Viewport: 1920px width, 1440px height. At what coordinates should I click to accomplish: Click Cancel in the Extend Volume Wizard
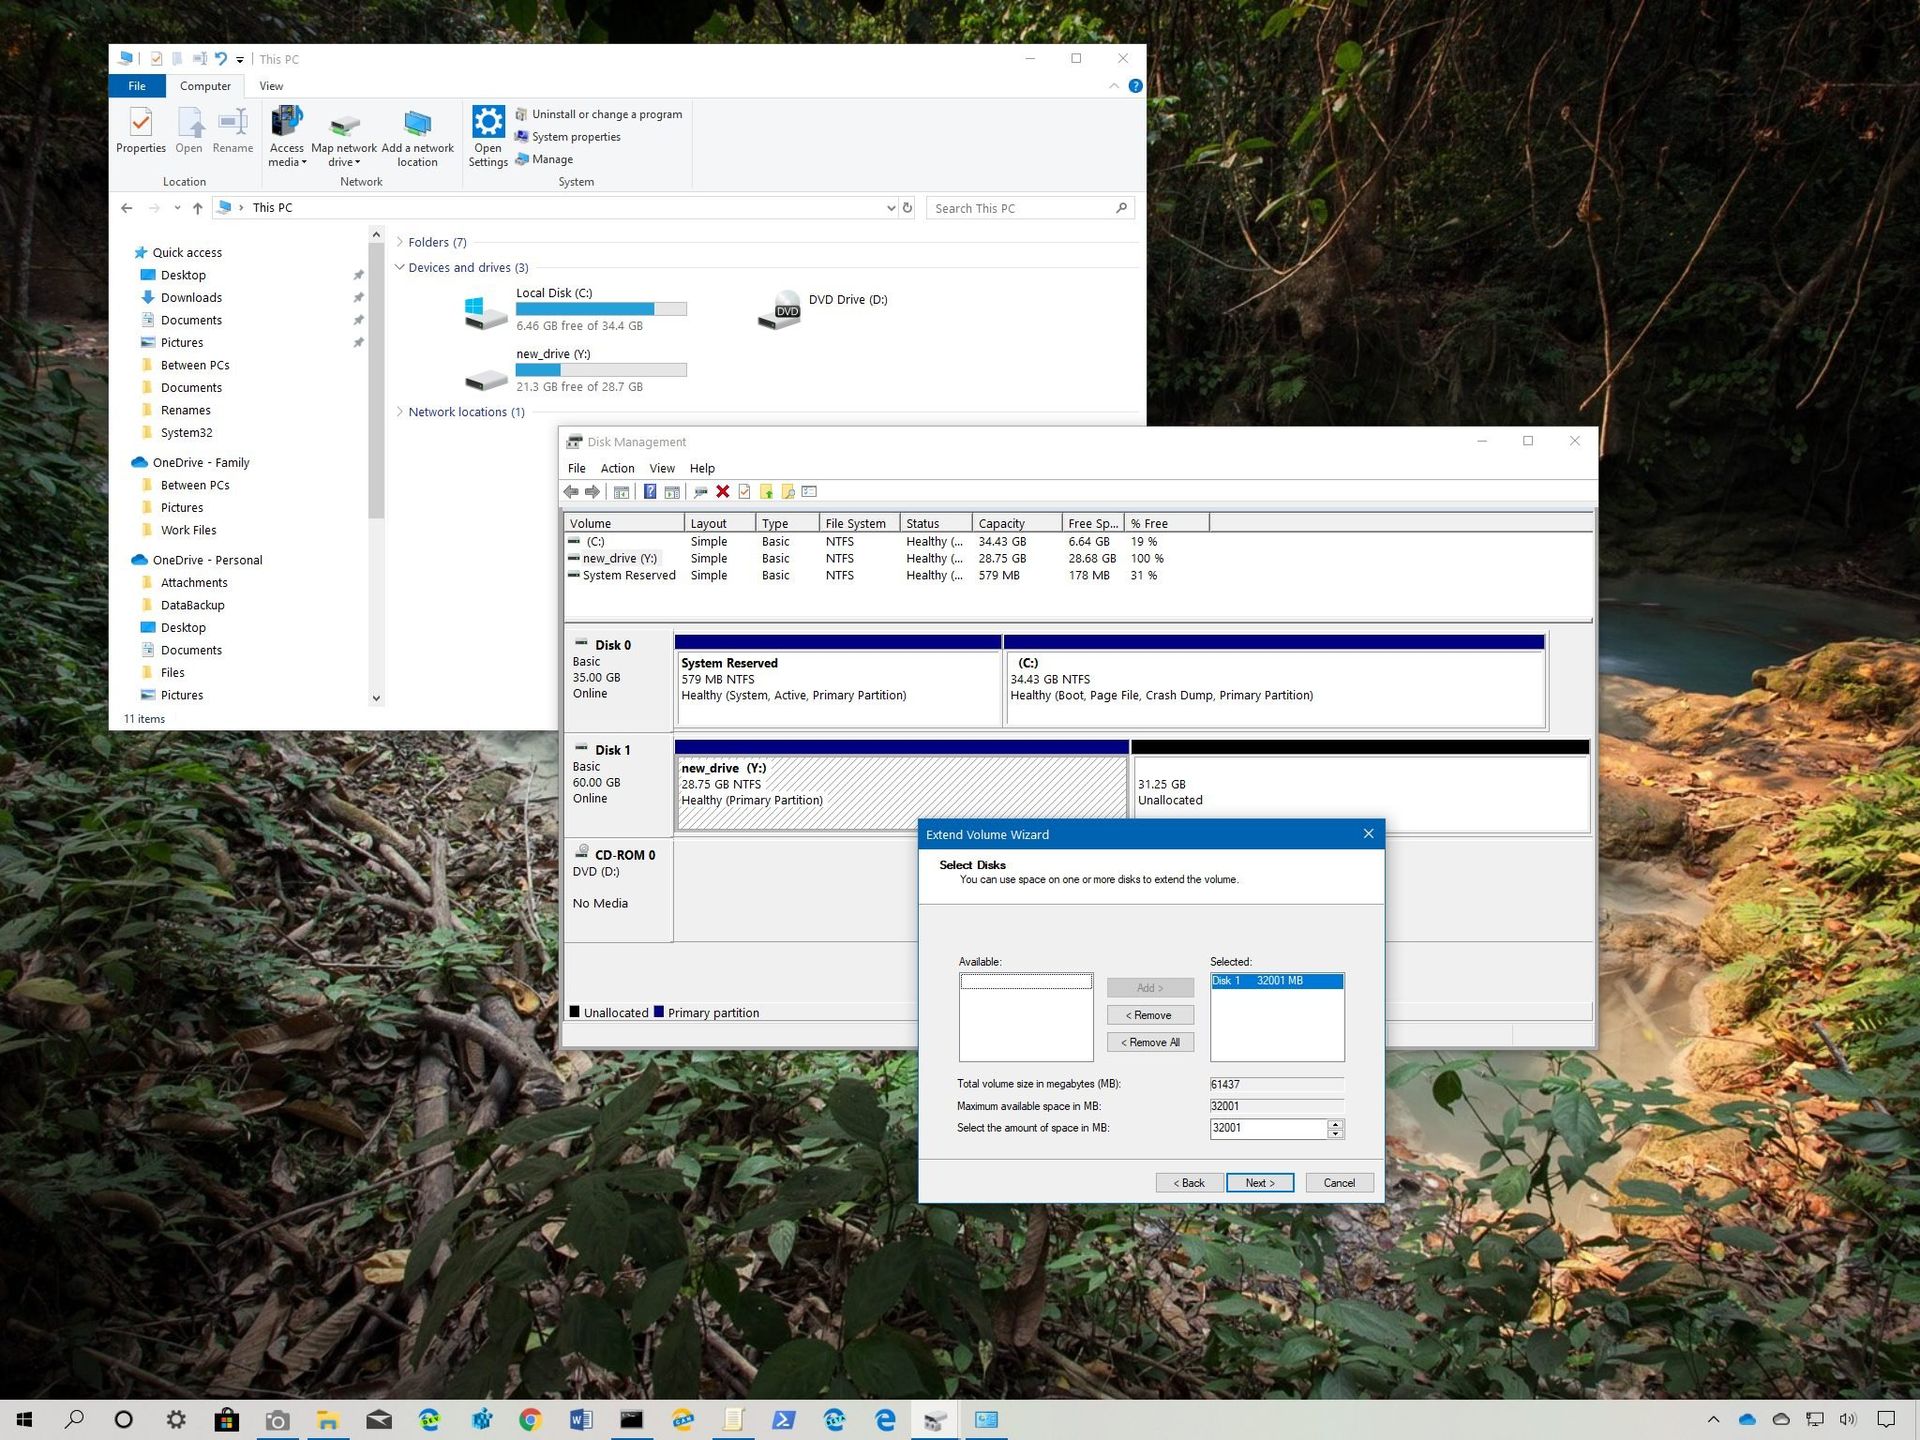1339,1182
